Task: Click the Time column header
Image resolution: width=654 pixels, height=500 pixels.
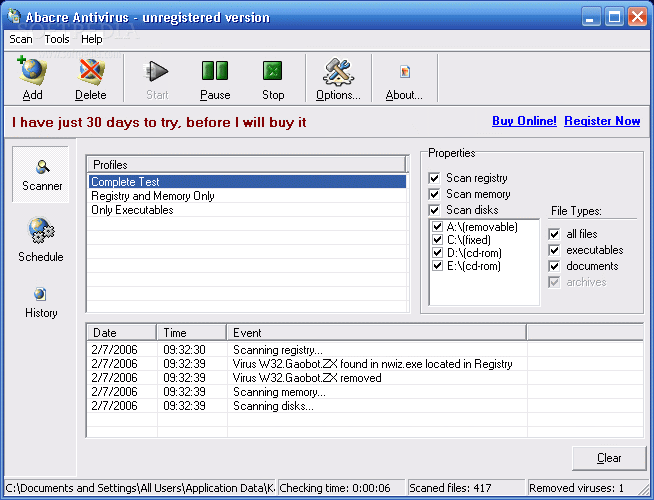Action: [192, 333]
